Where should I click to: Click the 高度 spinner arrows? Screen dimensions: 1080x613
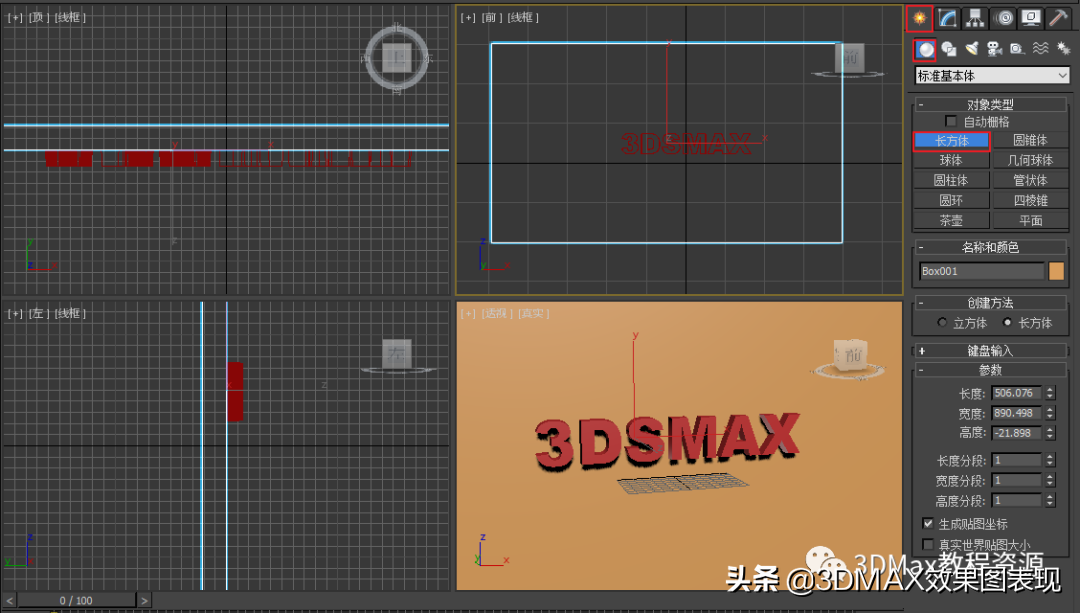1050,433
